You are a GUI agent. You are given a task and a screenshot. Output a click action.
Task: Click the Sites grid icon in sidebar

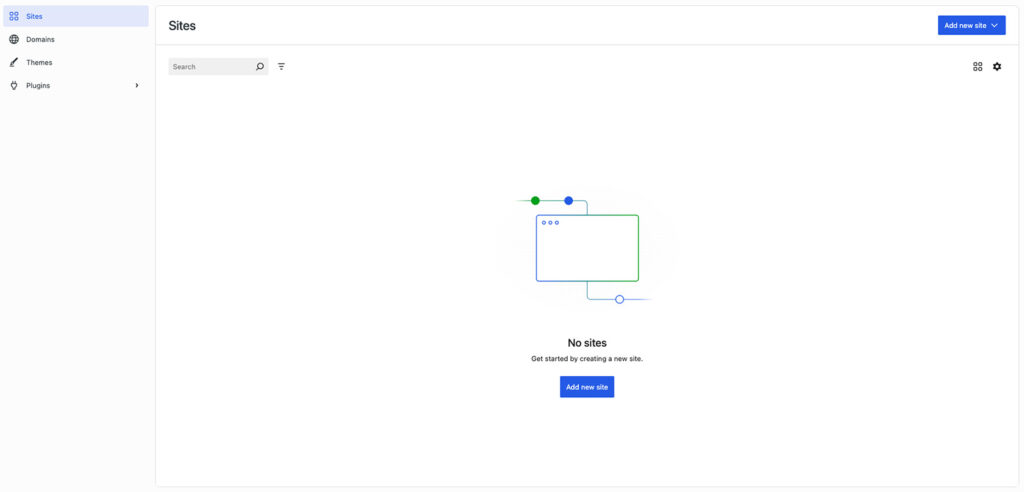coord(14,16)
